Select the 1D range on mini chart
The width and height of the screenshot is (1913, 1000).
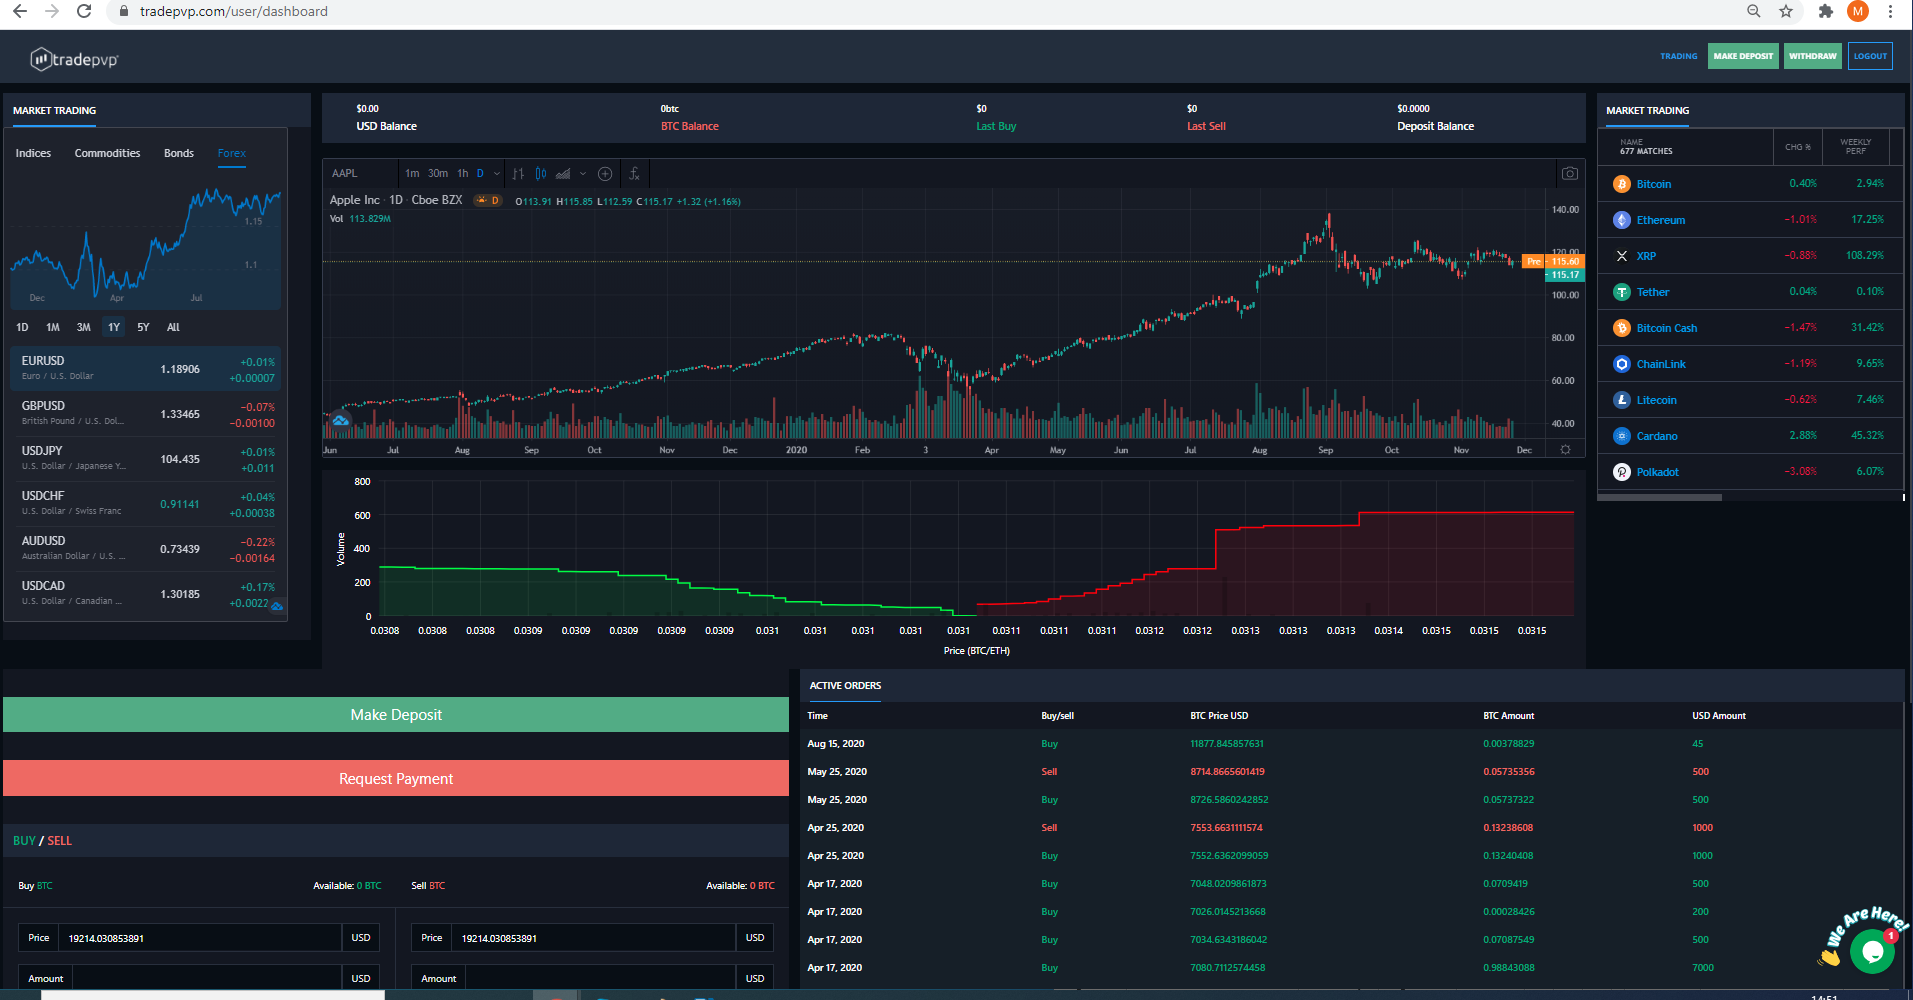pos(22,327)
